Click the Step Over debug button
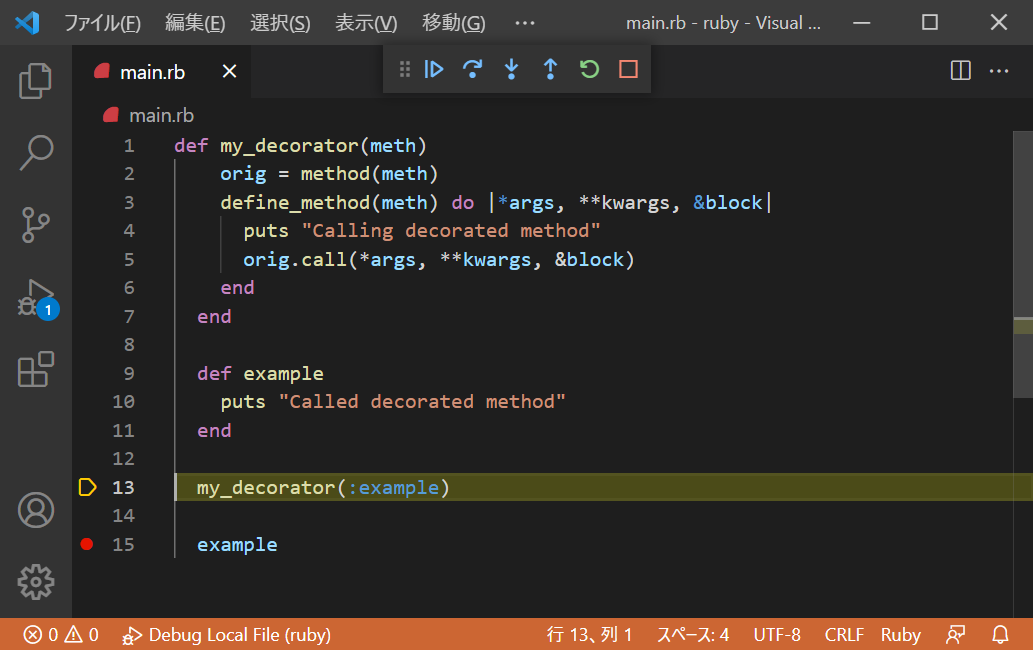Screen dimensions: 1033x650 pyautogui.click(x=472, y=69)
